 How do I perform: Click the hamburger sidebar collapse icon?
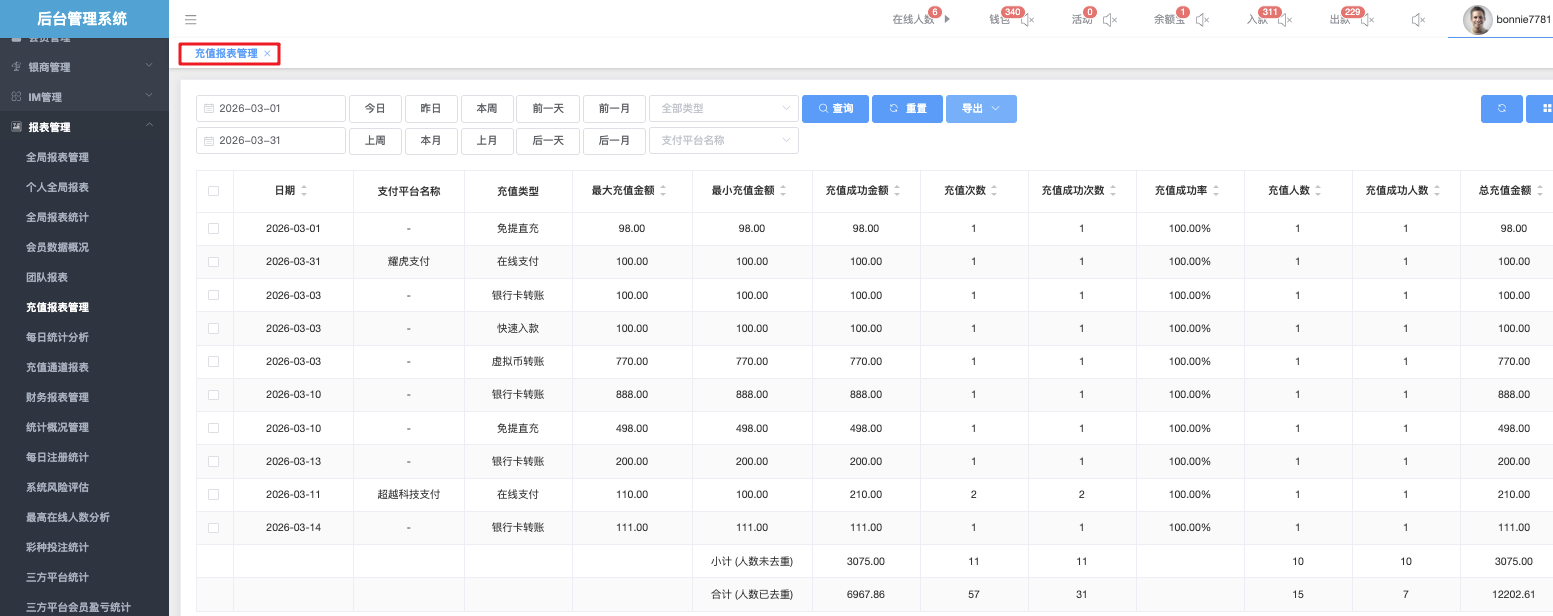191,19
